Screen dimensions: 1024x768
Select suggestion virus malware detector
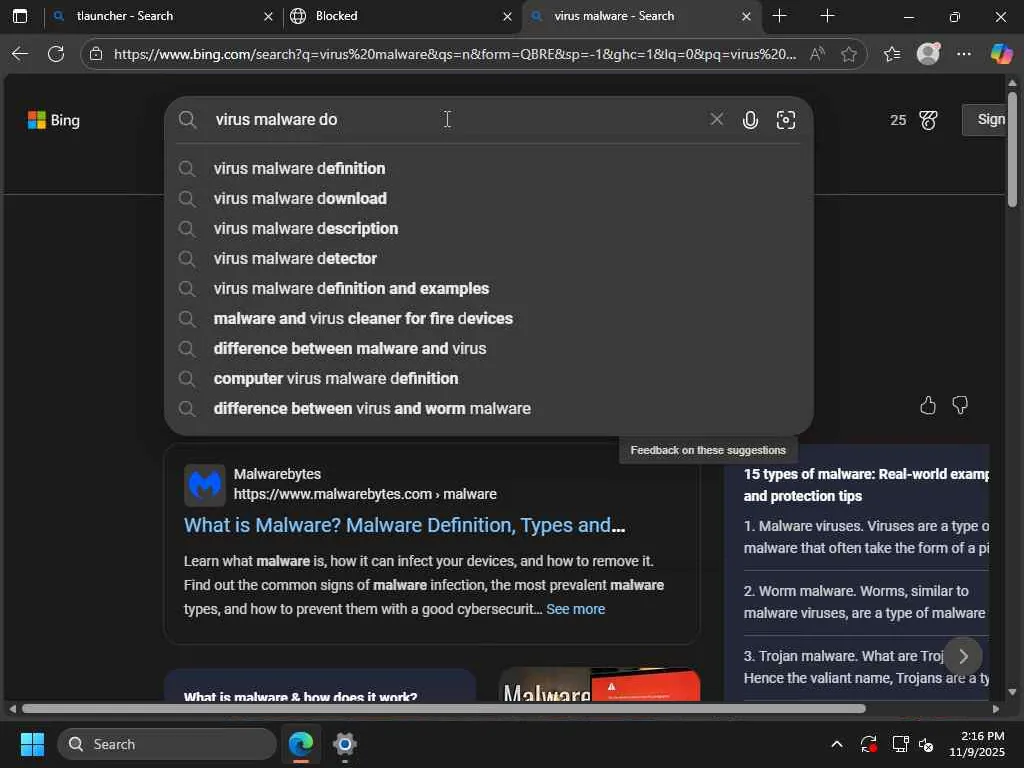[x=488, y=259]
